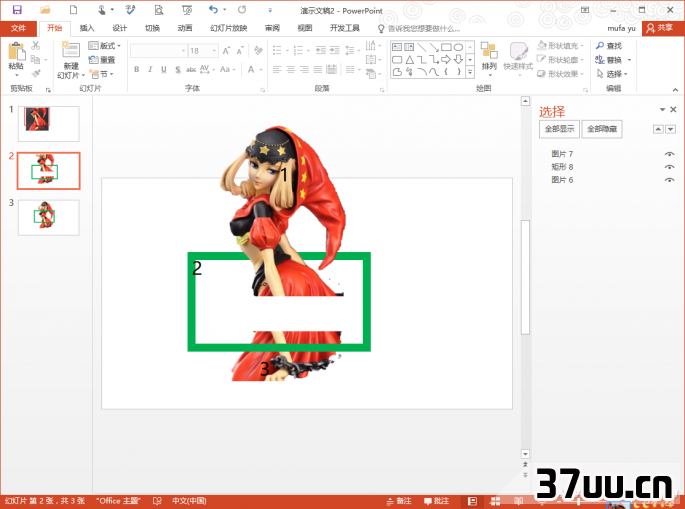Collapse the ribbon with the chevron
Screen dimensions: 685x509
(x=675, y=90)
